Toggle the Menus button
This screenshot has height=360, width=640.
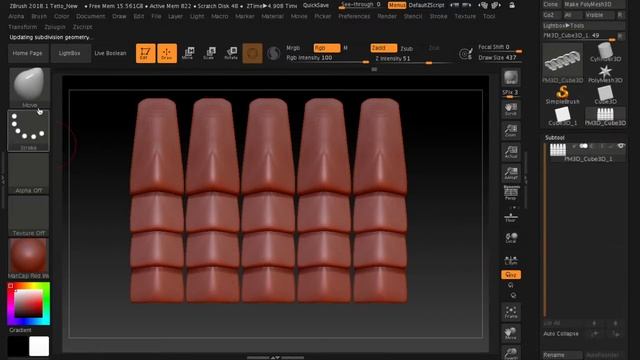[x=397, y=5]
